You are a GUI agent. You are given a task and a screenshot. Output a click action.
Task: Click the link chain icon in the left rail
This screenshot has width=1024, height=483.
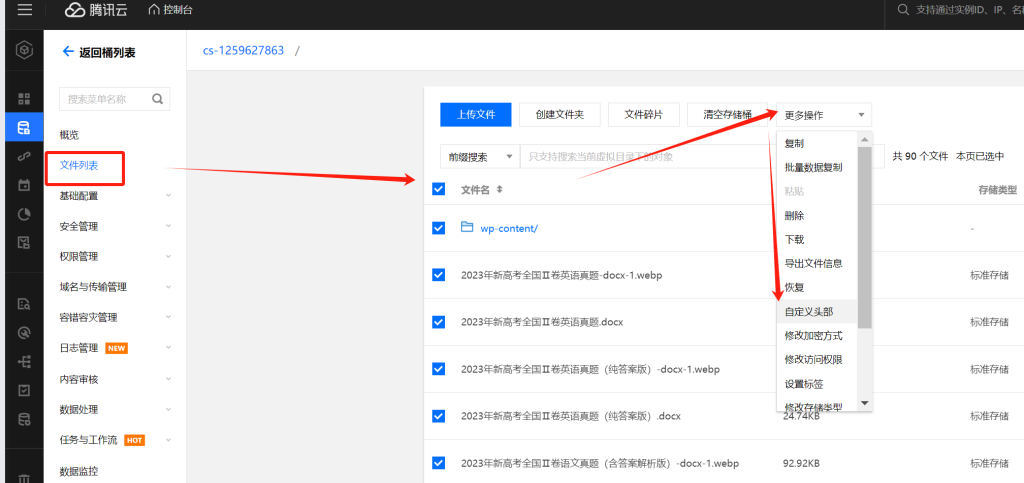pyautogui.click(x=24, y=157)
